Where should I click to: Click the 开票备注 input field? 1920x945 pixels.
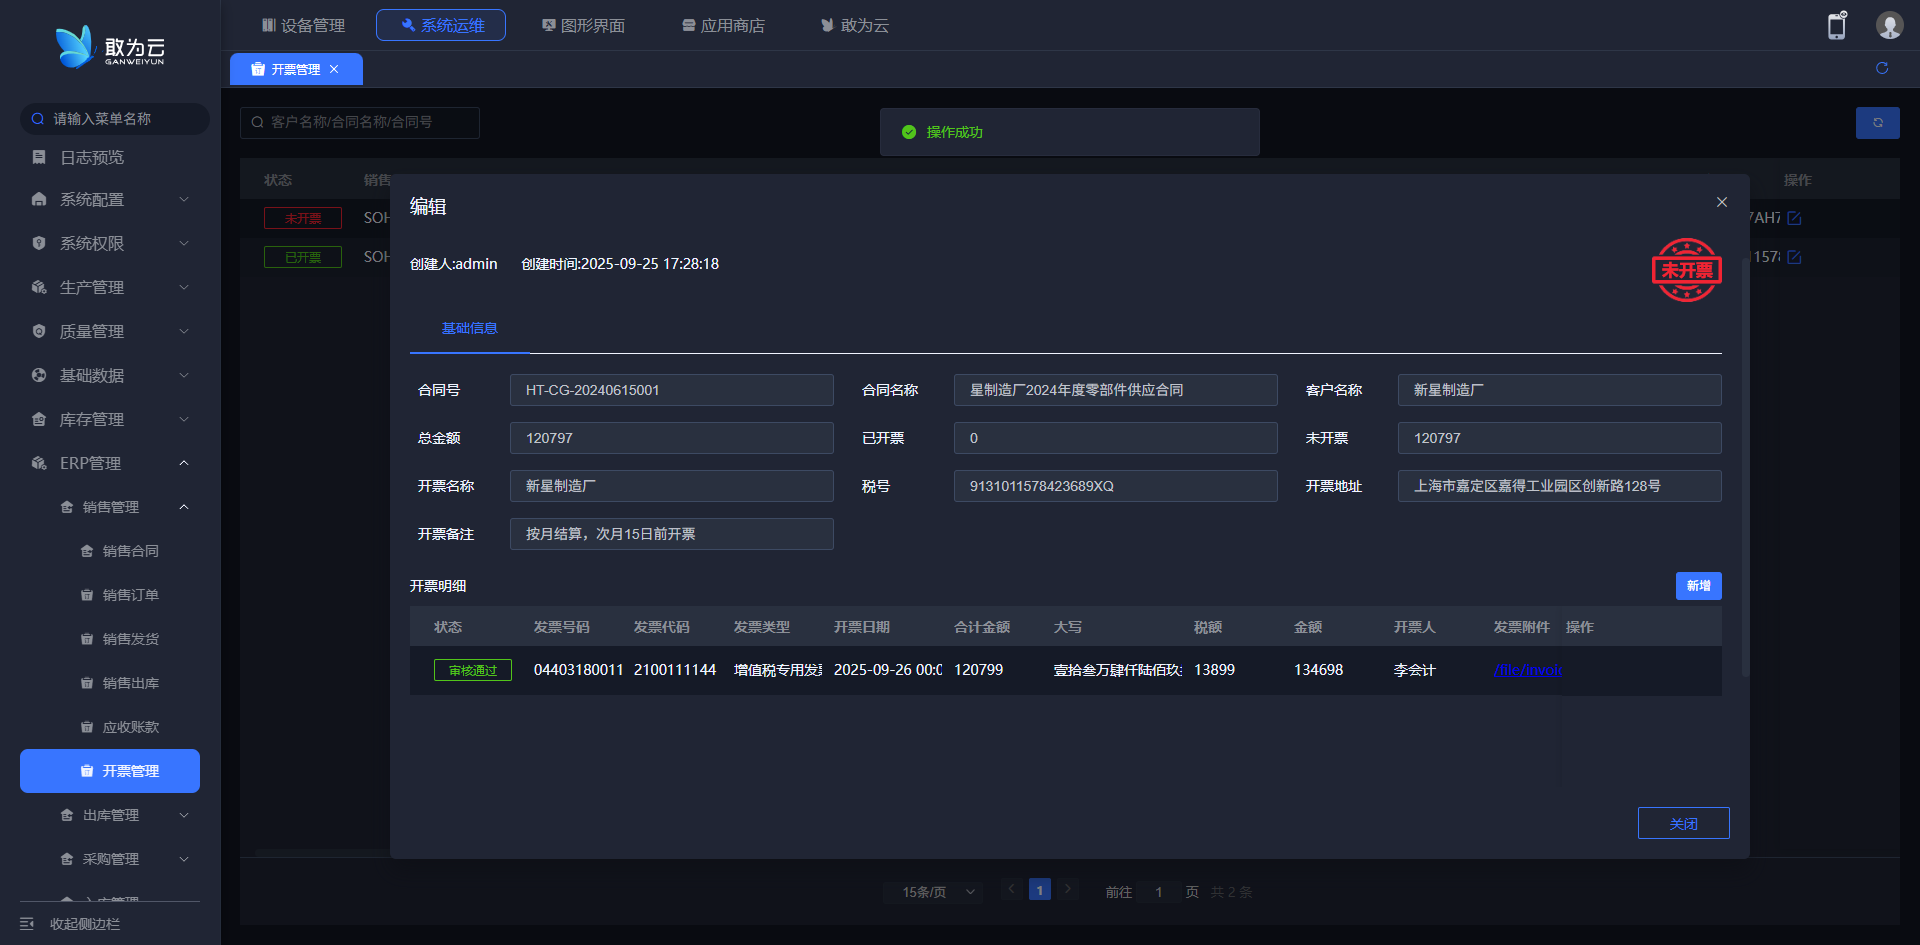point(671,534)
